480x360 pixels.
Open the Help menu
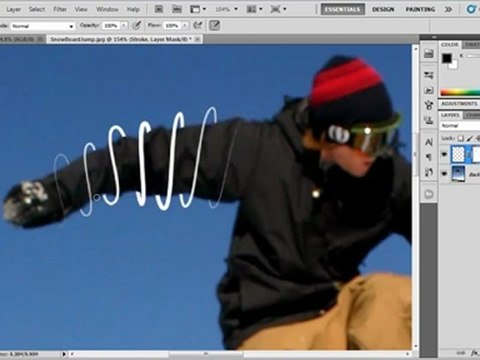tap(133, 9)
